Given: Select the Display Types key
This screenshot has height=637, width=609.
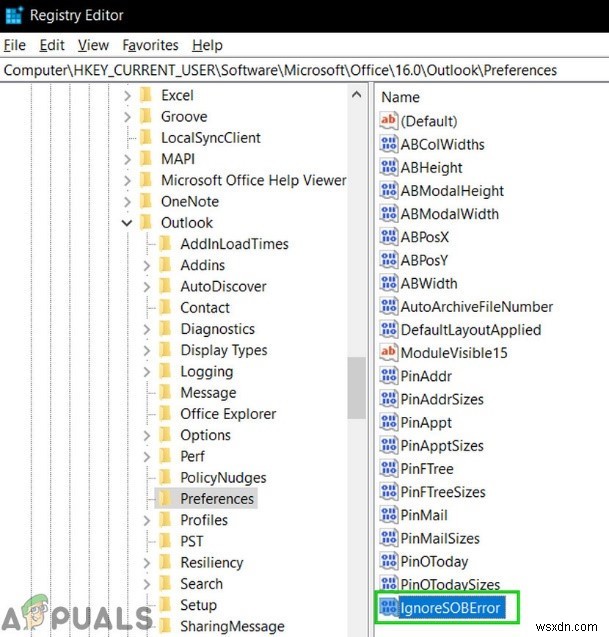Looking at the screenshot, I should pos(224,350).
